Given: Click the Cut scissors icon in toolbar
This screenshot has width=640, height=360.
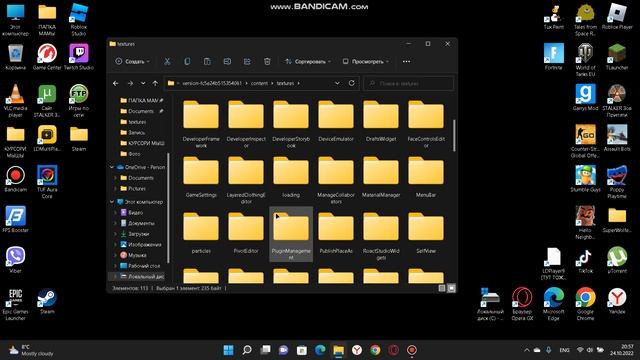Looking at the screenshot, I should (167, 61).
